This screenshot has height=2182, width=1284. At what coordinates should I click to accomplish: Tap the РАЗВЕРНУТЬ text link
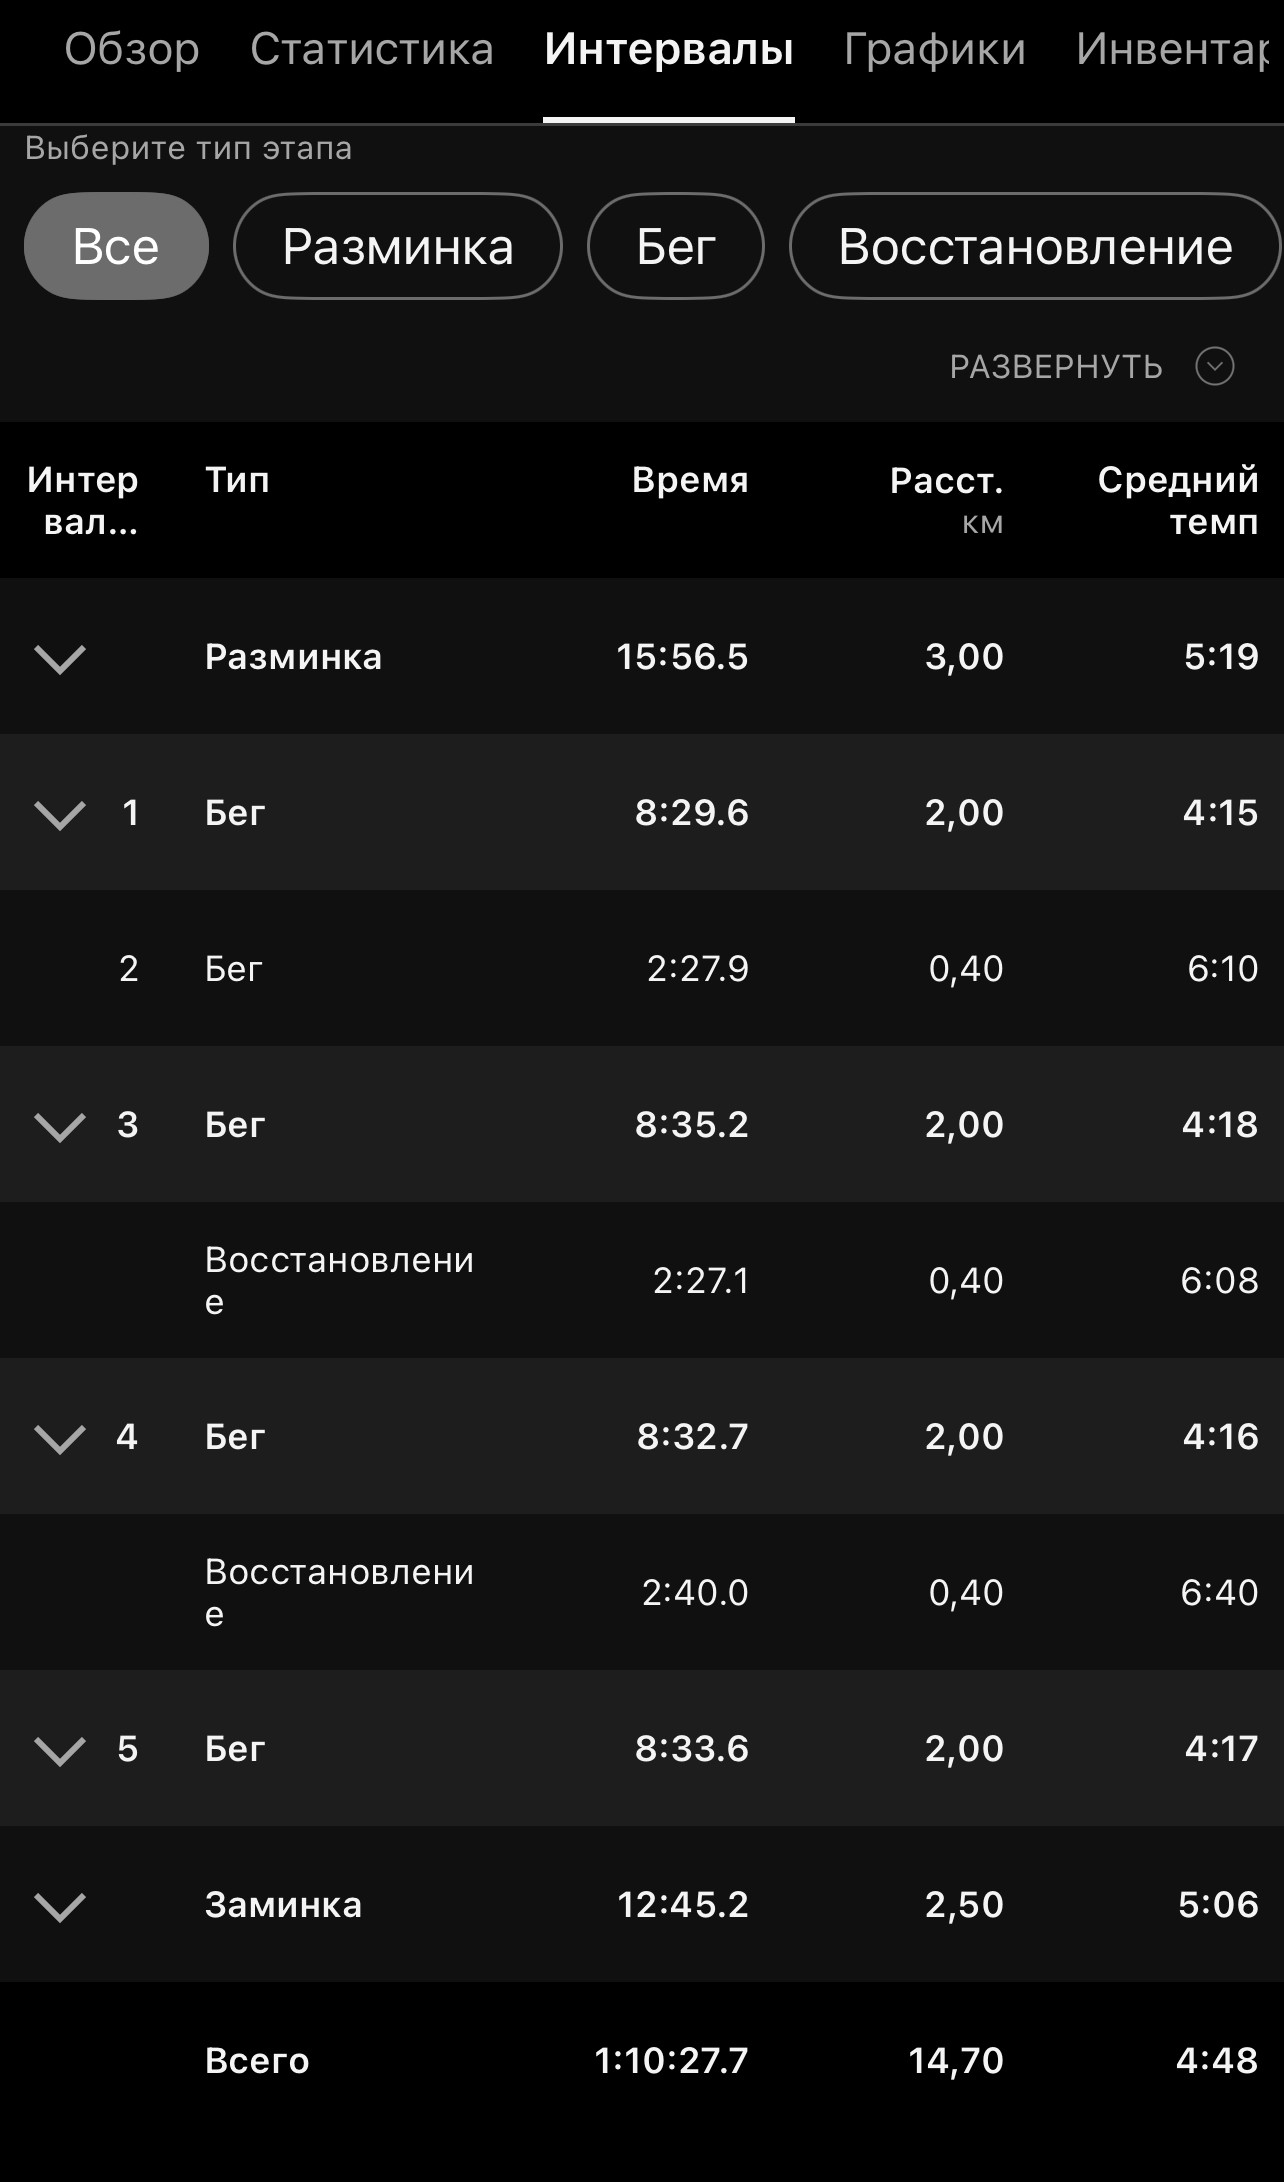coord(1056,367)
